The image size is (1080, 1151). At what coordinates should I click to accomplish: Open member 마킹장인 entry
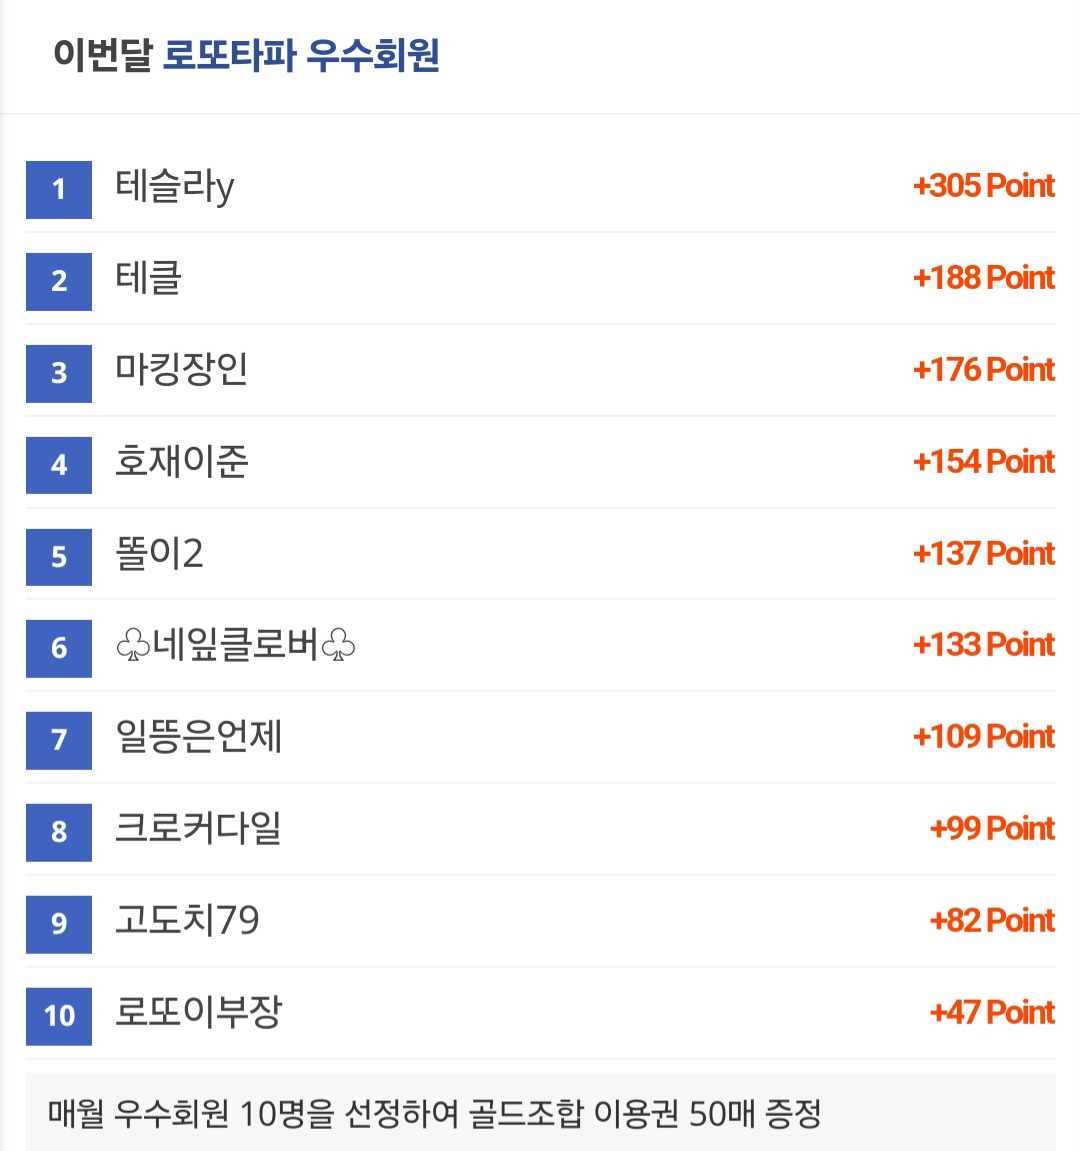pos(181,370)
